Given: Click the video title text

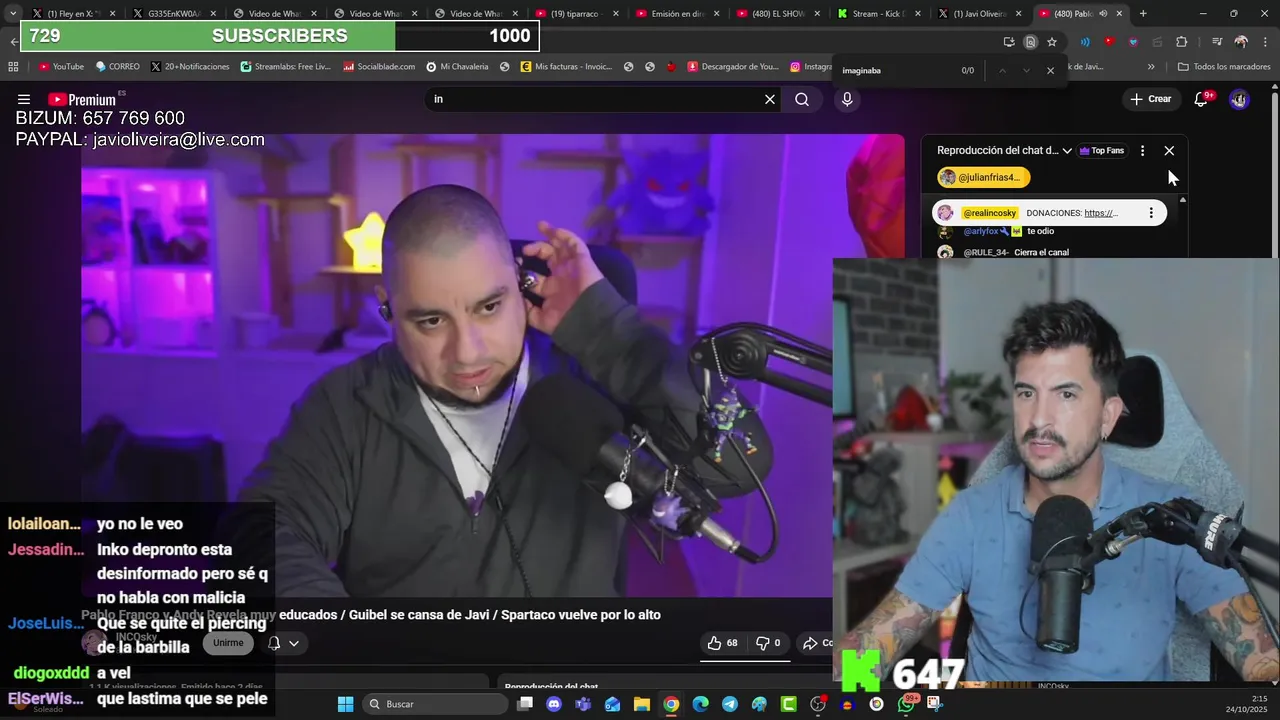Looking at the screenshot, I should pyautogui.click(x=371, y=615).
